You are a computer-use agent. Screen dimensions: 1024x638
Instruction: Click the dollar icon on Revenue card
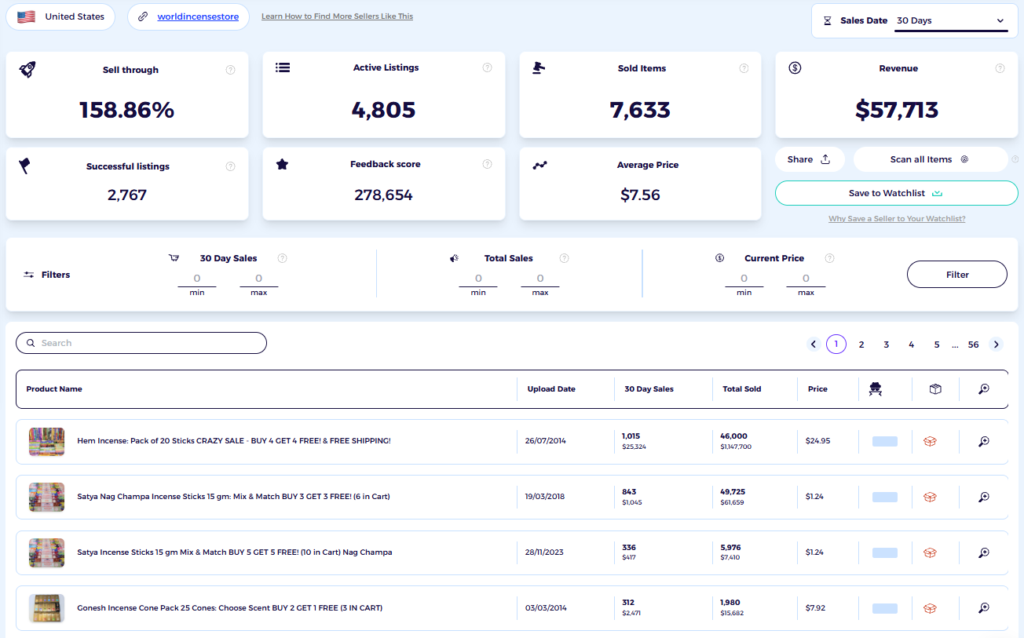[795, 67]
